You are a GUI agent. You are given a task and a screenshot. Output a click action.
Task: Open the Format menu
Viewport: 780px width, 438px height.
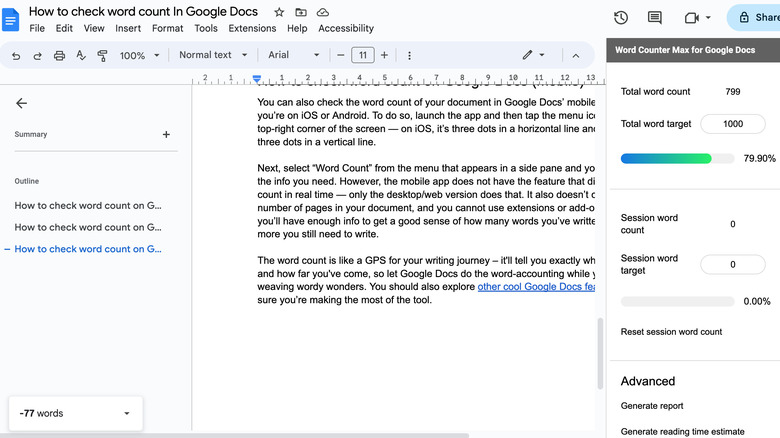[x=168, y=28]
